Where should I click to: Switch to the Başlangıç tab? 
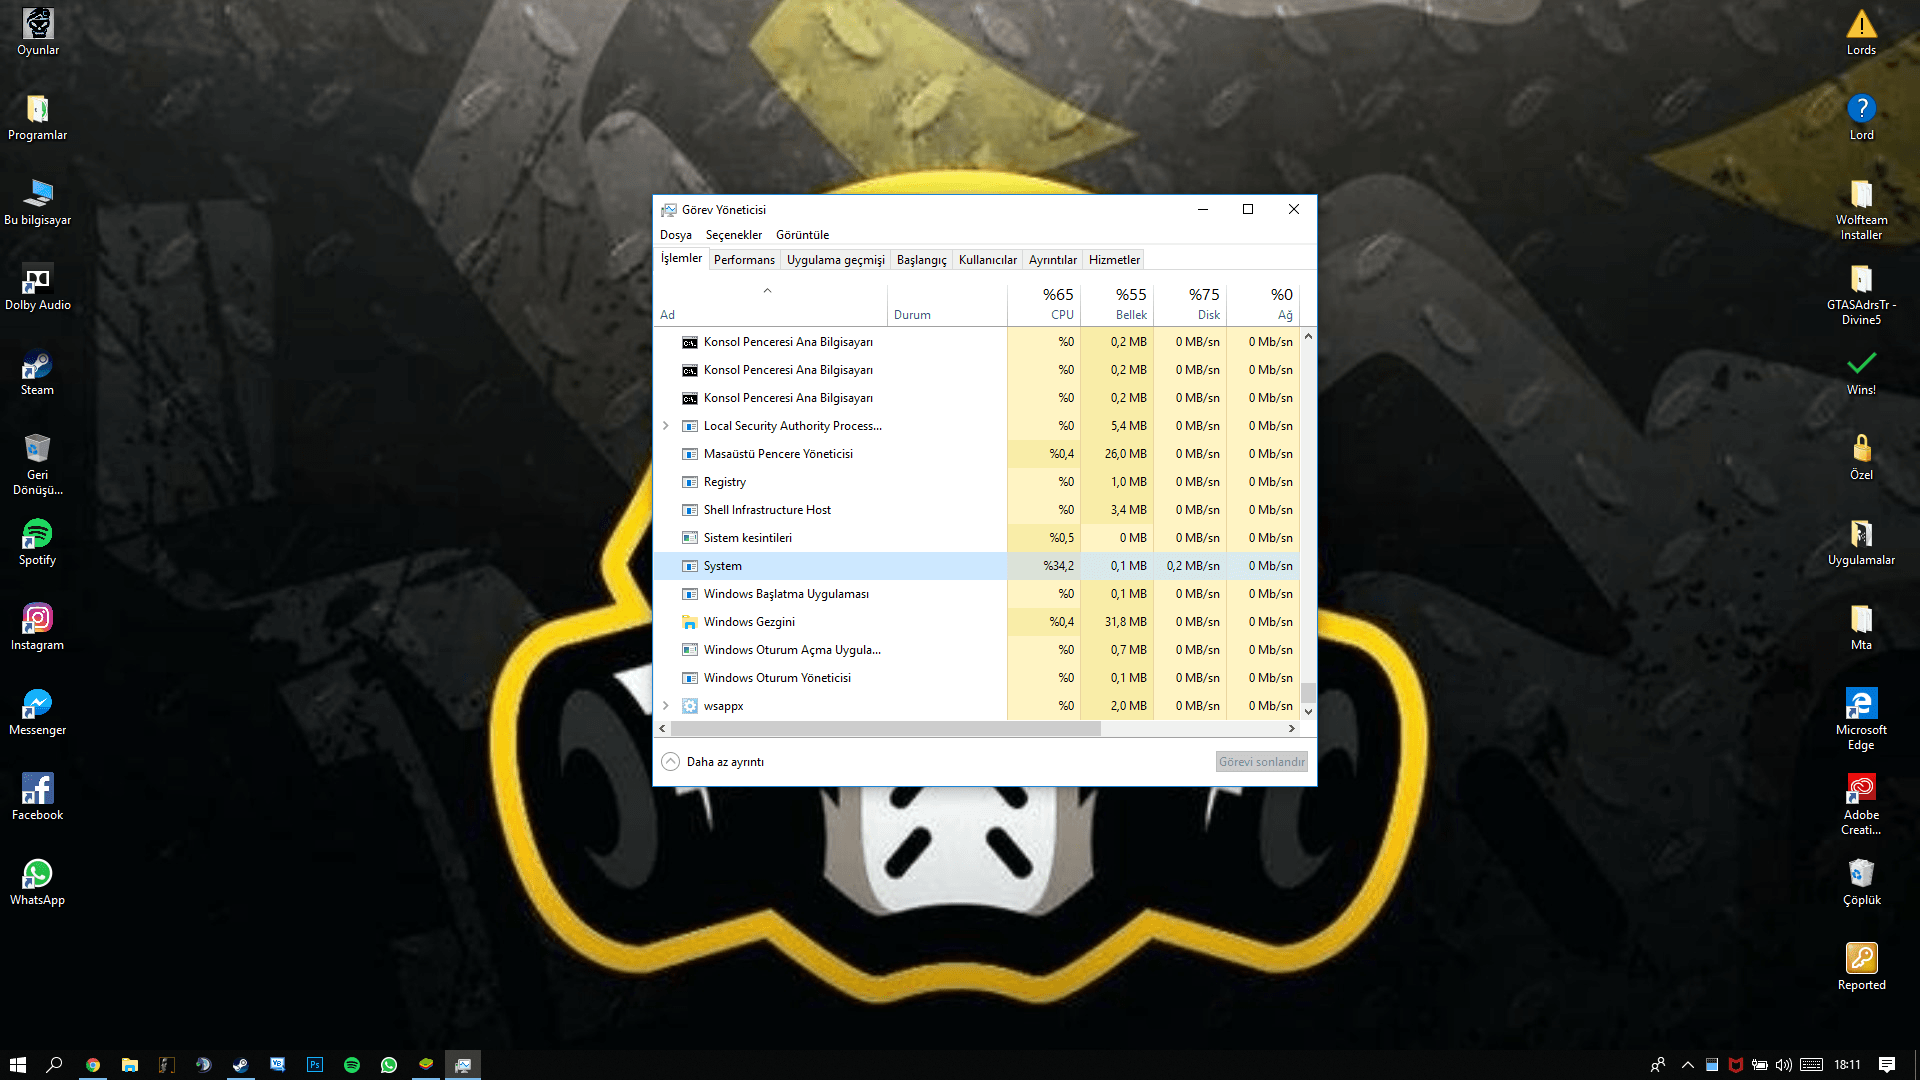pos(922,260)
